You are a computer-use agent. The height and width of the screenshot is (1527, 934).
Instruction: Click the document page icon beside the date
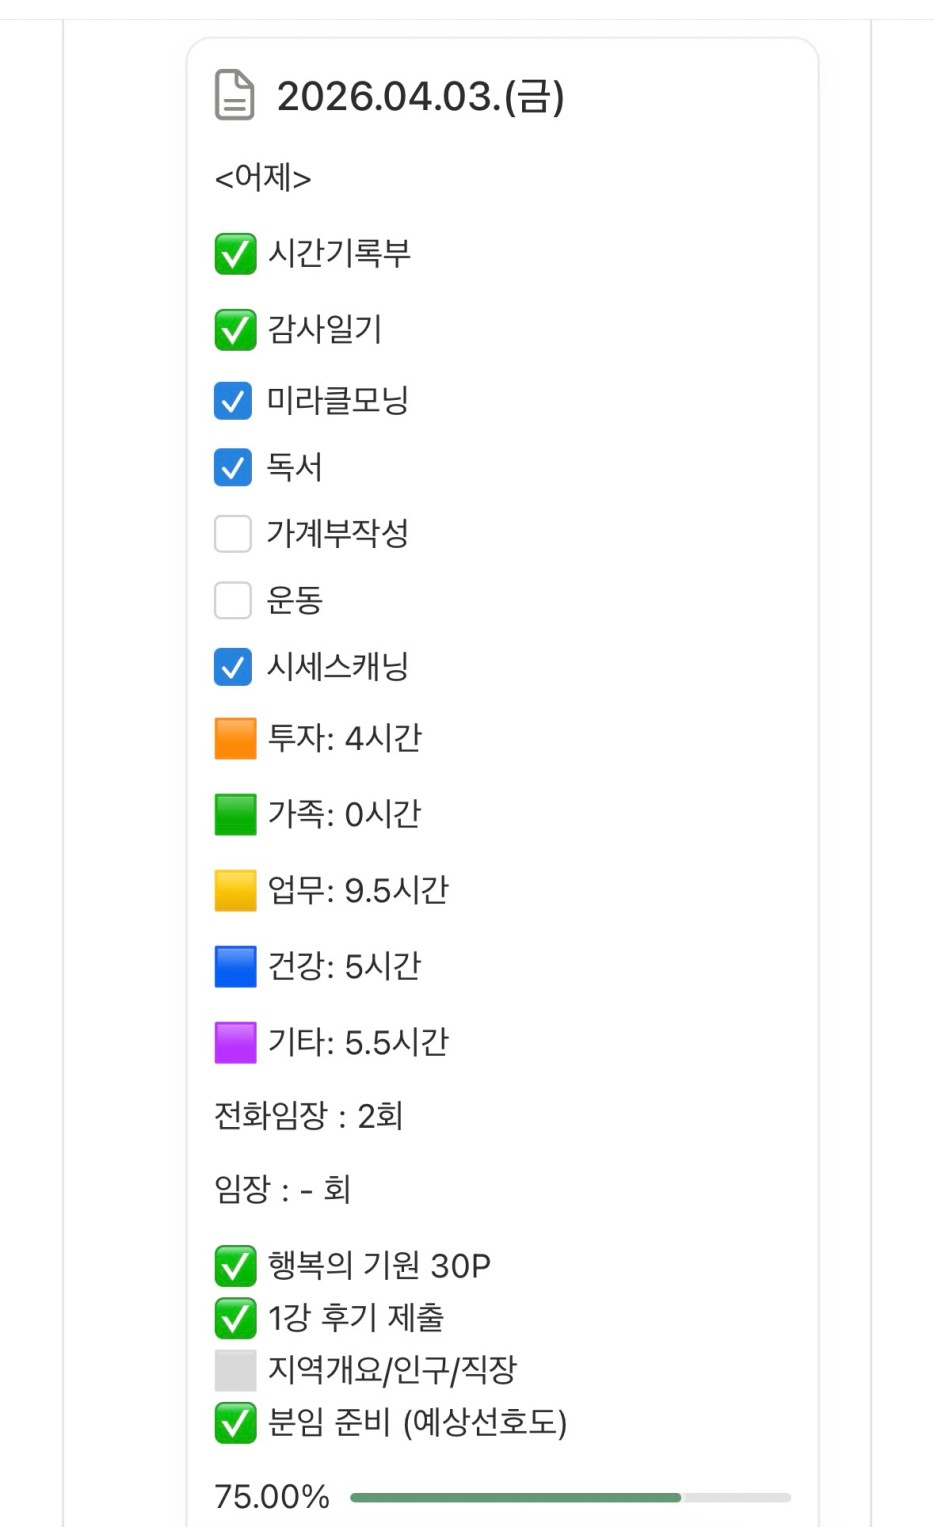235,96
